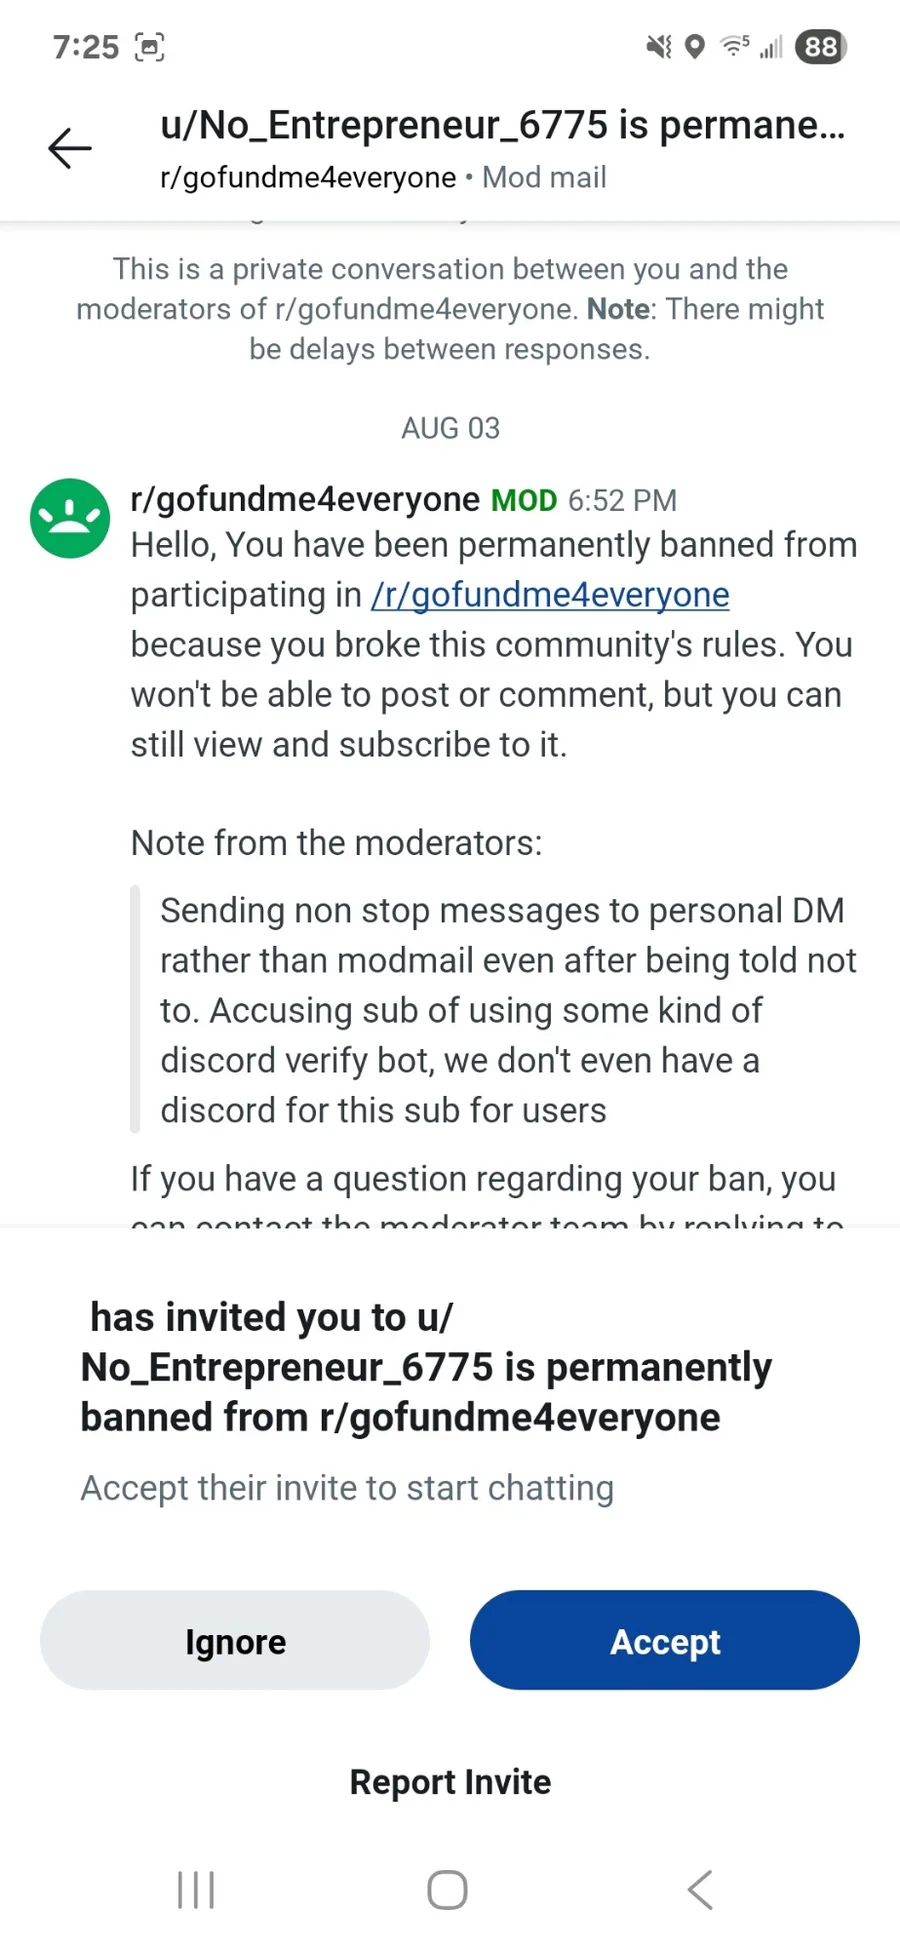Select Report Invite
Image resolution: width=900 pixels, height=1950 pixels.
(x=450, y=1782)
